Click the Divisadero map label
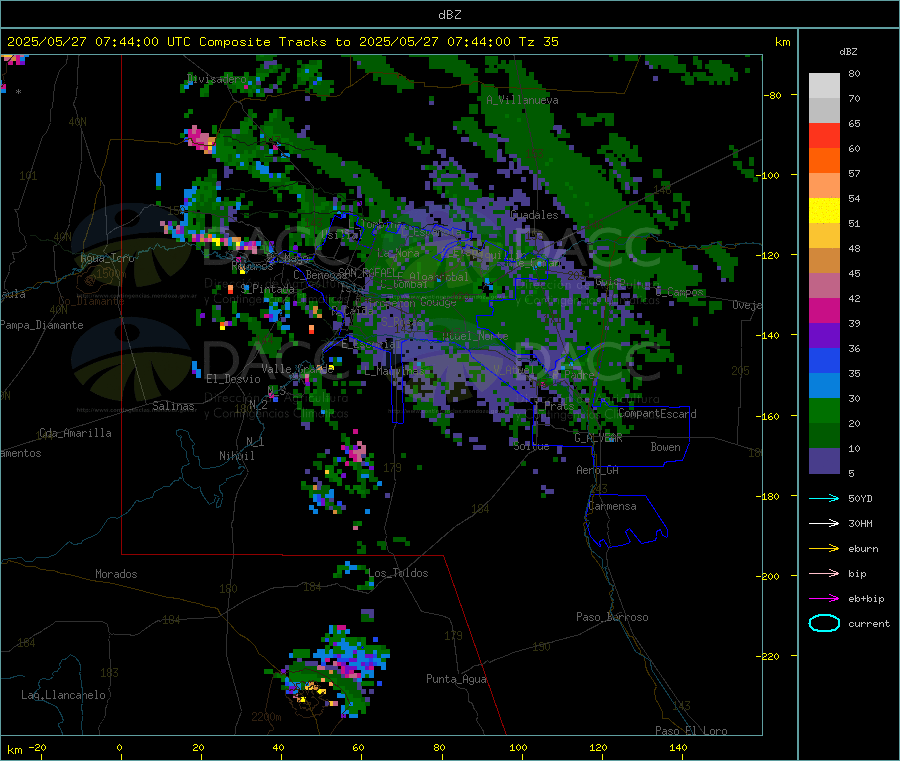The height and width of the screenshot is (761, 900). [217, 79]
